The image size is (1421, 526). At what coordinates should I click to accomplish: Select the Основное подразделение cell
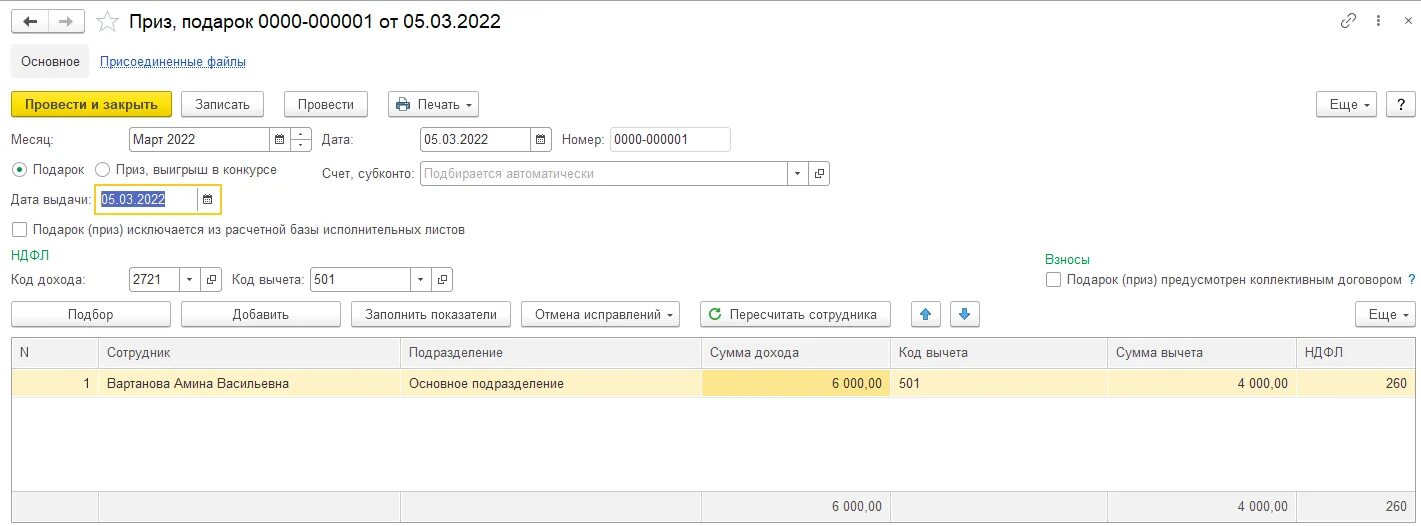coord(551,383)
